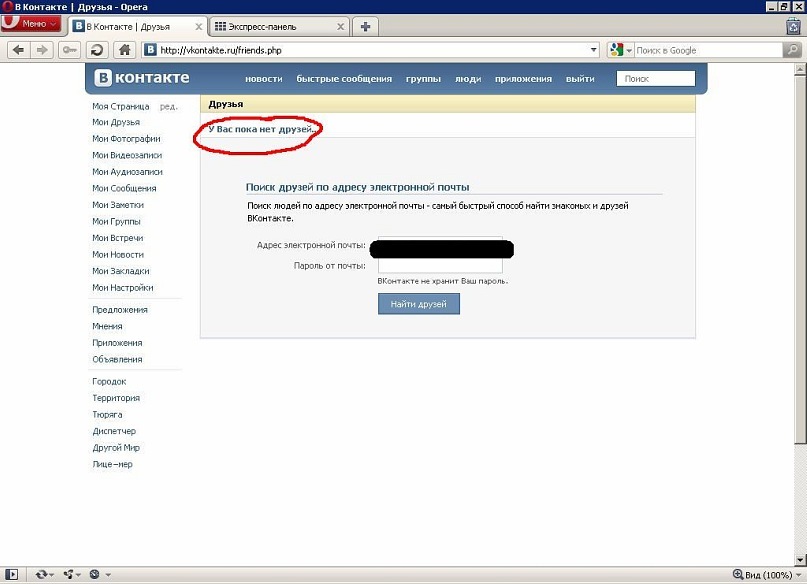Open Мои Закладки in sidebar
This screenshot has height=584, width=807.
[120, 271]
